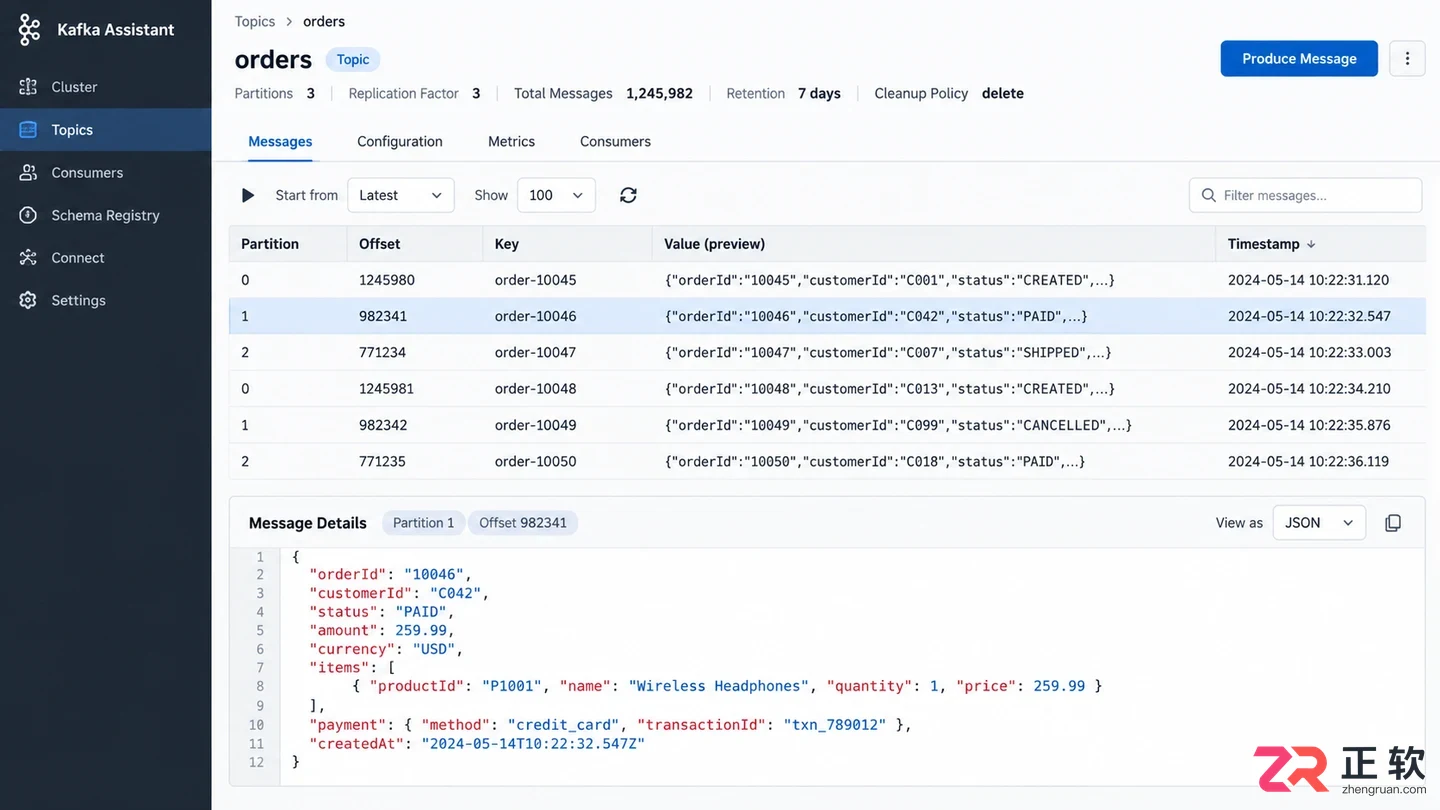Viewport: 1440px width, 810px height.
Task: Select the Messages tab
Action: pyautogui.click(x=280, y=142)
